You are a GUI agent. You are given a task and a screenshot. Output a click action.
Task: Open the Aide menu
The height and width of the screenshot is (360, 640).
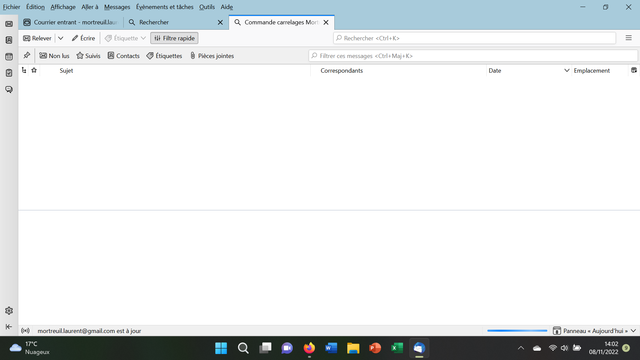(x=227, y=7)
